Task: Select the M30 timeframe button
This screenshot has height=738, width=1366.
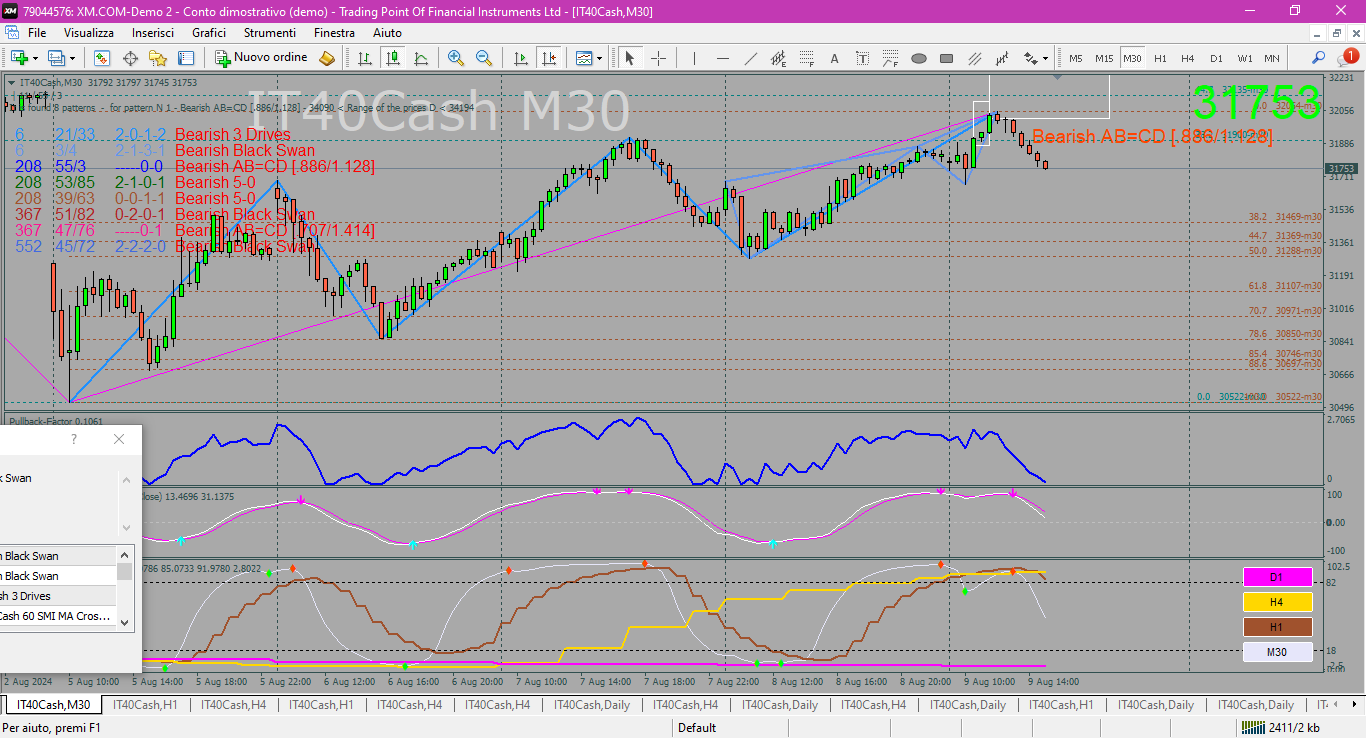Action: tap(1132, 58)
